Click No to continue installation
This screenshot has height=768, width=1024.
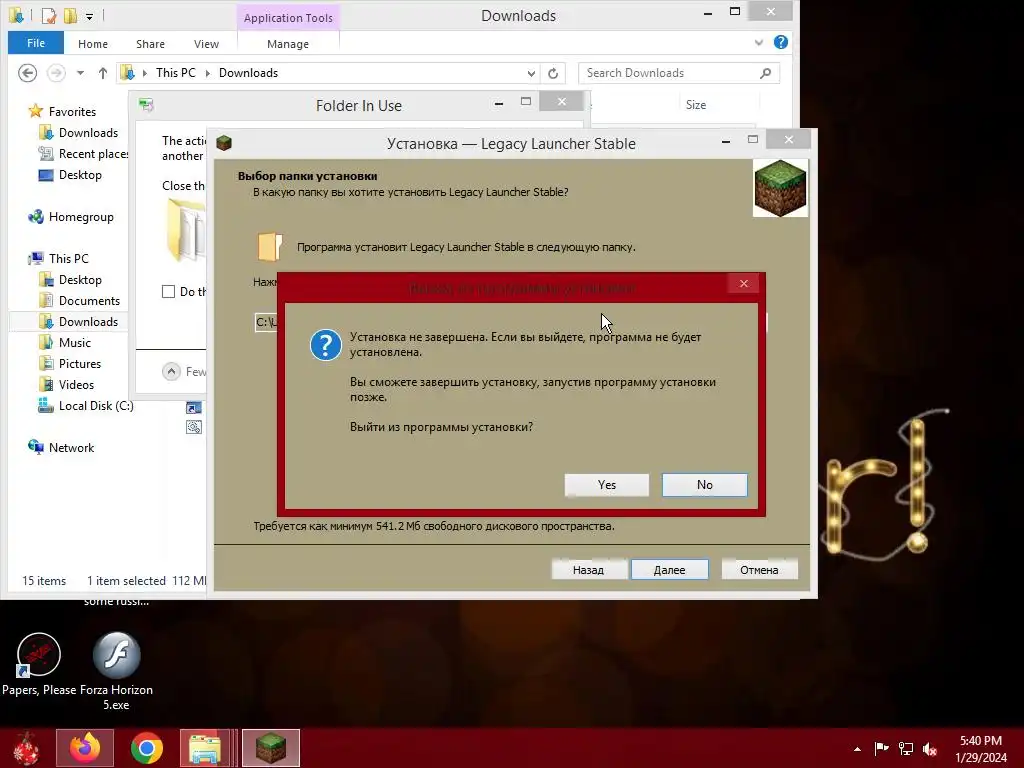click(705, 485)
